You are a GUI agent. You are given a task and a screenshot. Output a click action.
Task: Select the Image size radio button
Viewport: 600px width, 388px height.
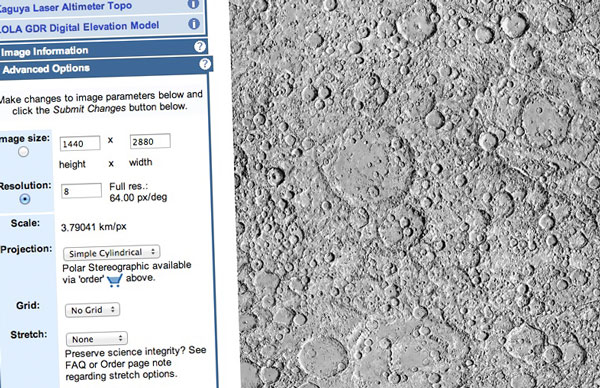point(23,152)
